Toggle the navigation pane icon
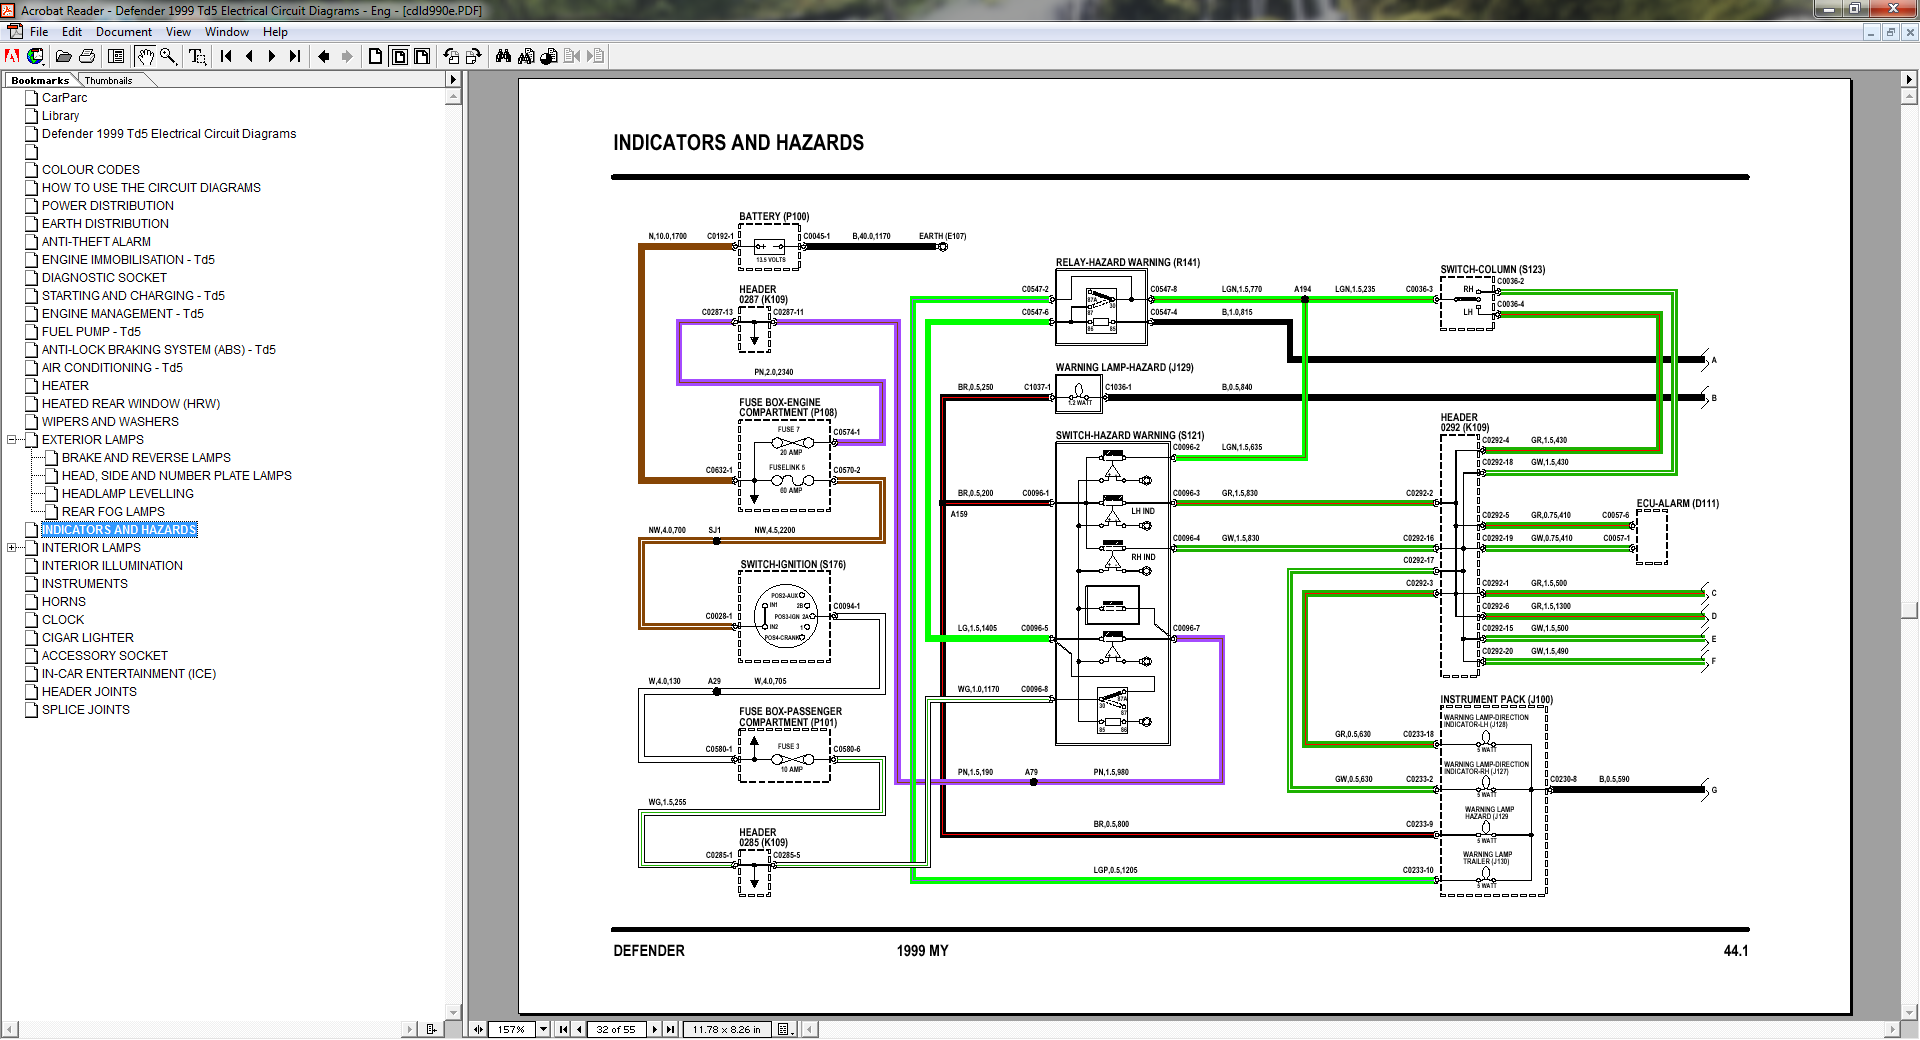The width and height of the screenshot is (1920, 1040). (116, 56)
